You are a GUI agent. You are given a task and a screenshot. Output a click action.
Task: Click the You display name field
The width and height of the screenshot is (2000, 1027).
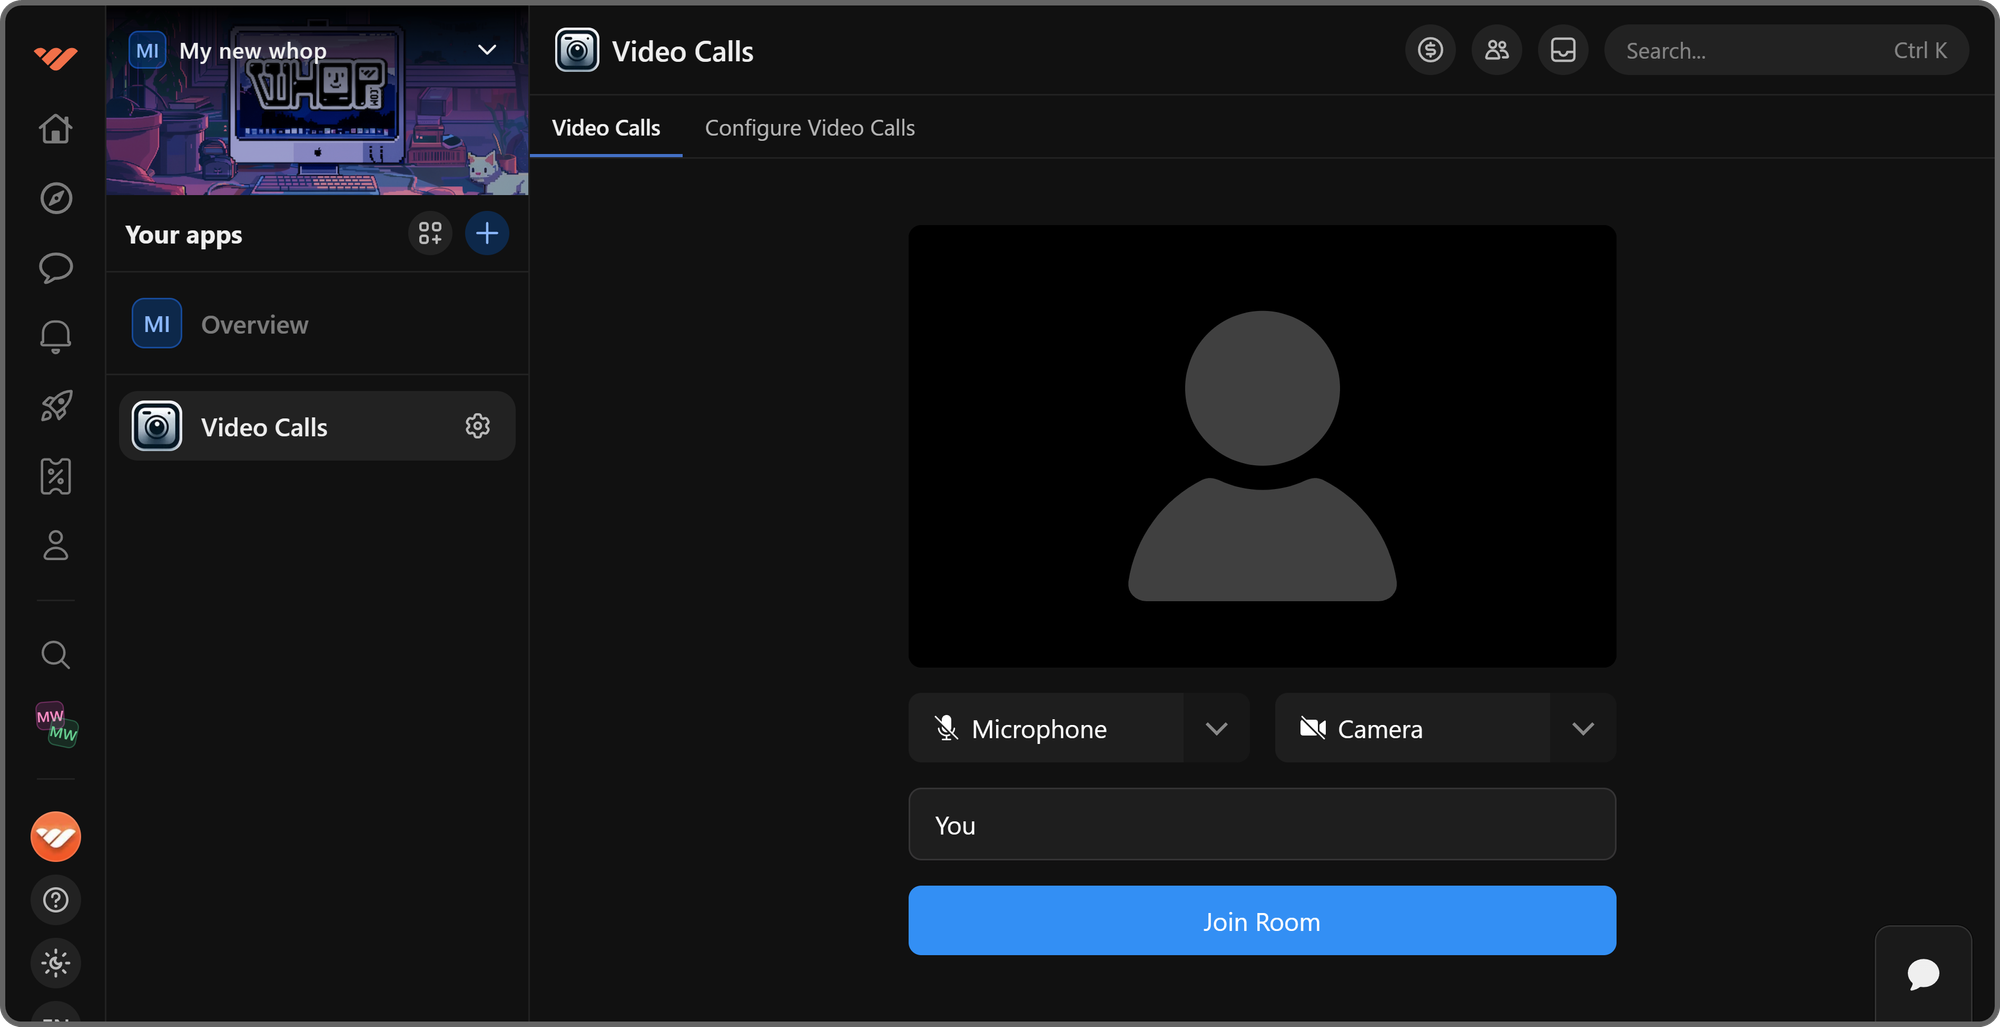coord(1261,824)
